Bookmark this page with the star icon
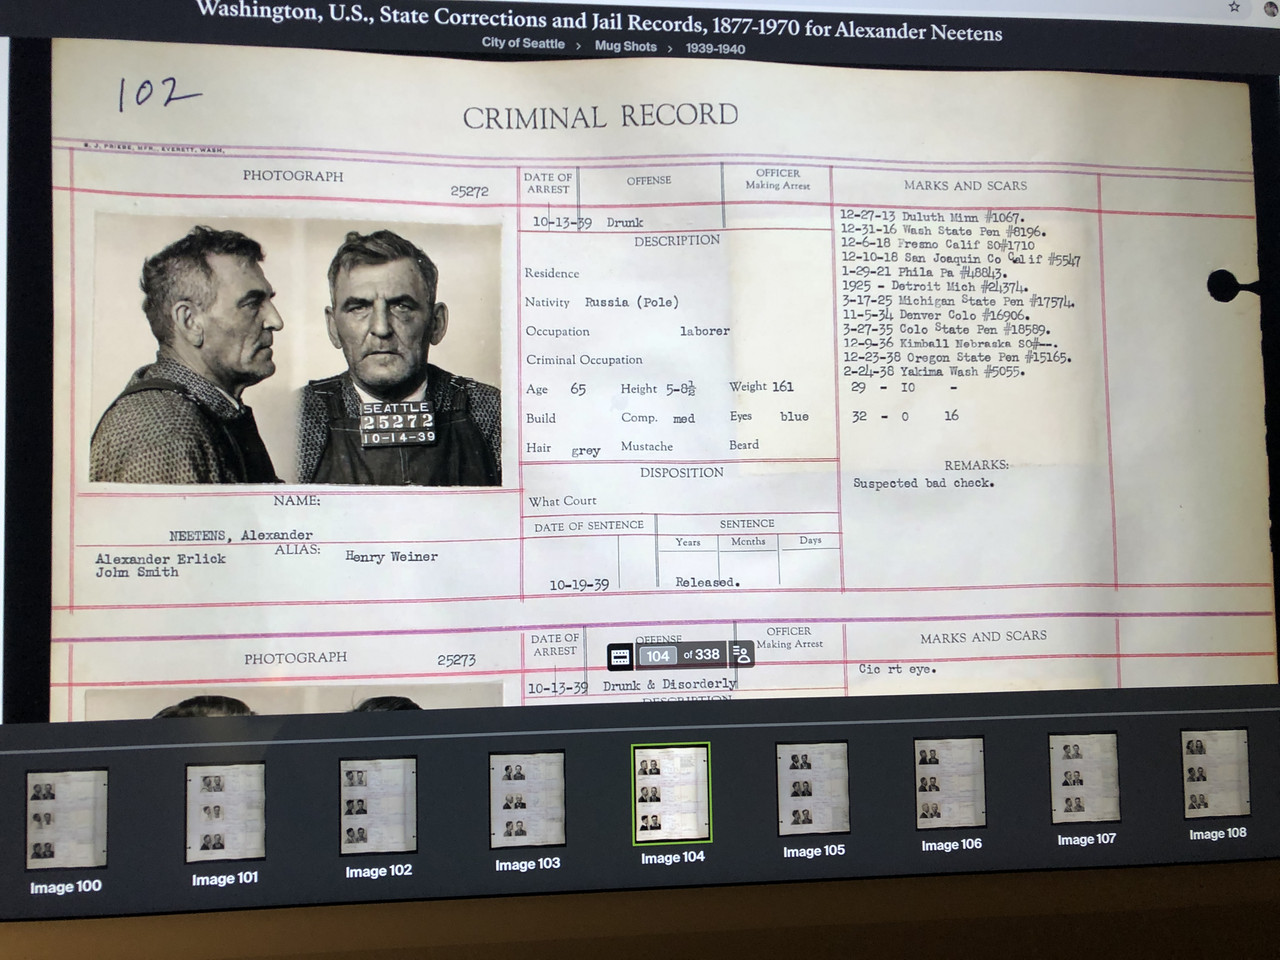This screenshot has height=960, width=1280. tap(1235, 7)
